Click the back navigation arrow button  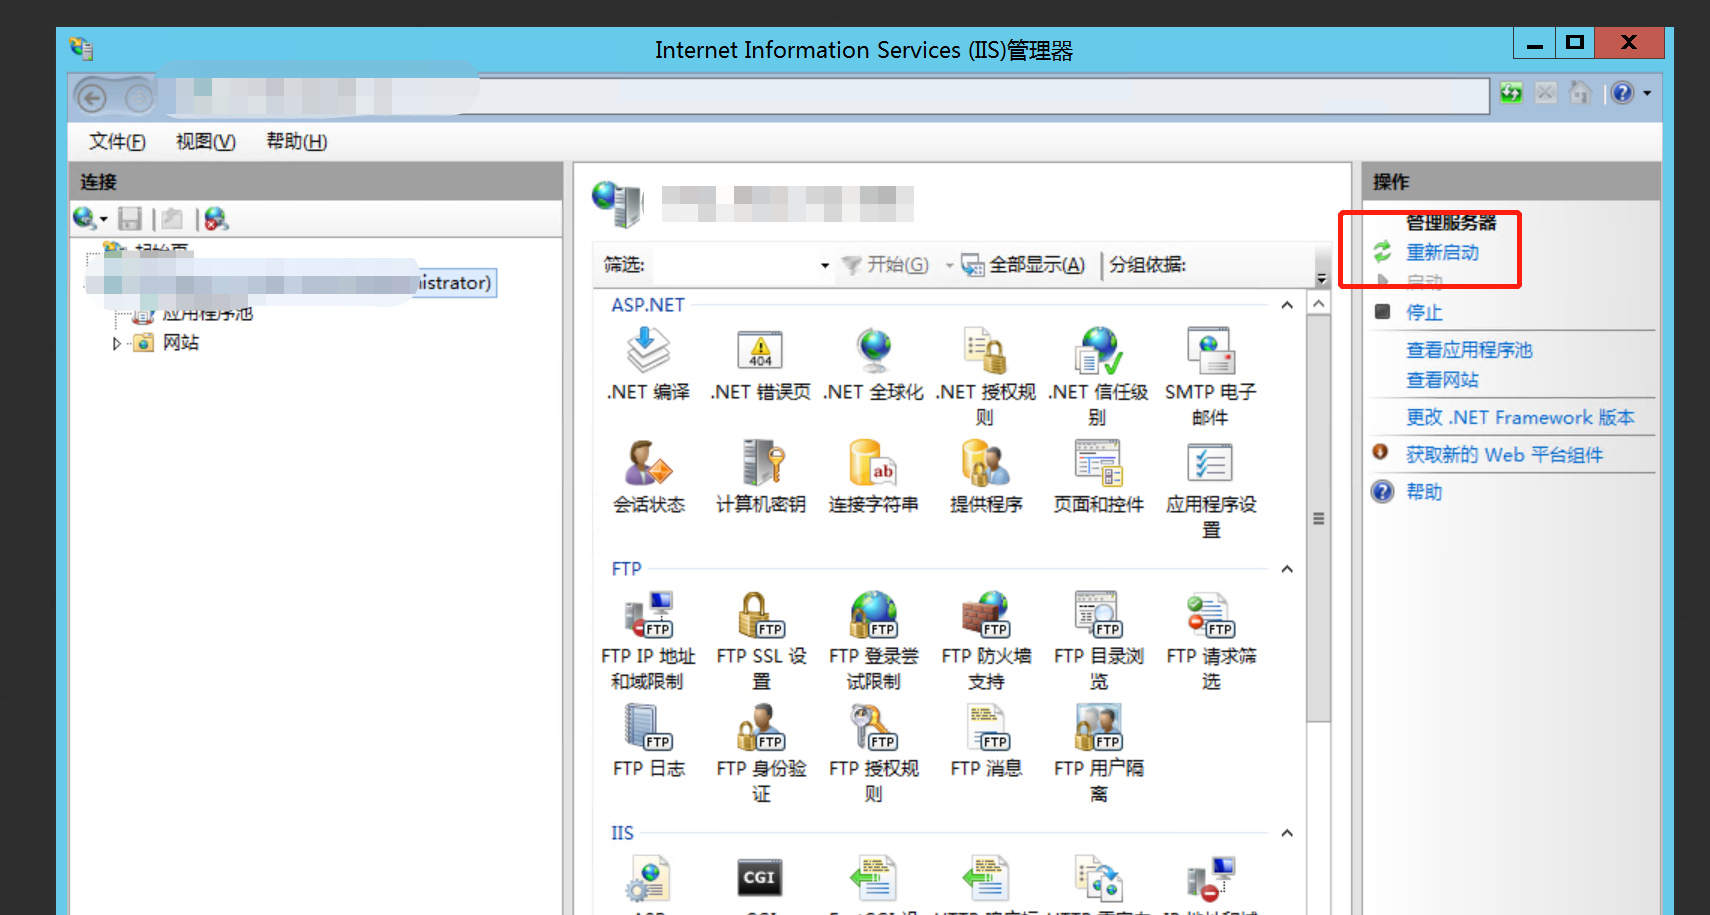point(92,98)
